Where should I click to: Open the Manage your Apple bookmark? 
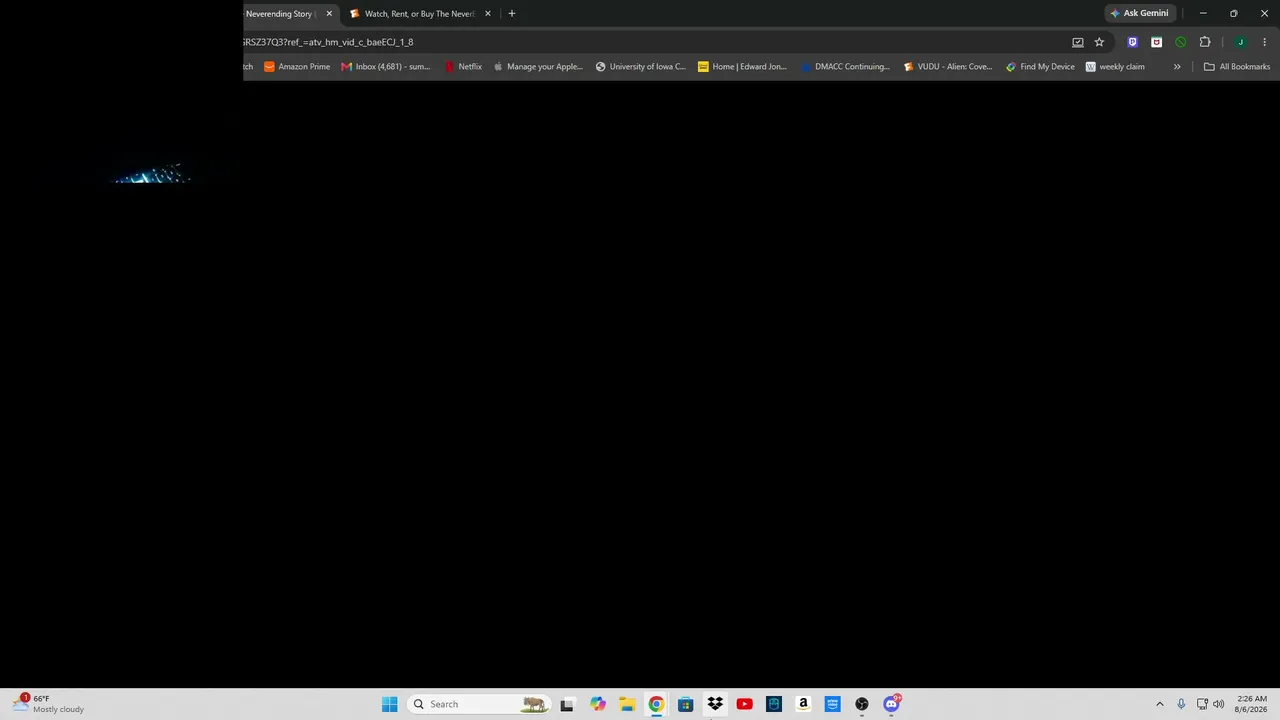point(538,67)
